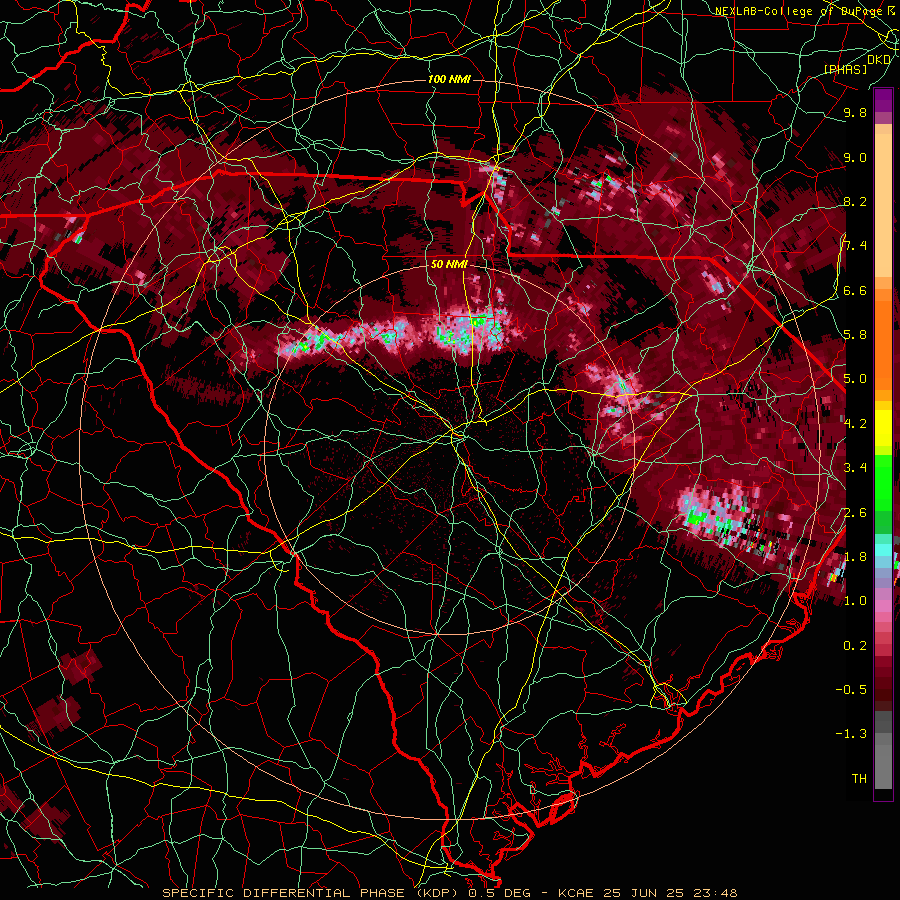Click the -0.5 value on the color scale
This screenshot has height=900, width=900.
pos(851,690)
